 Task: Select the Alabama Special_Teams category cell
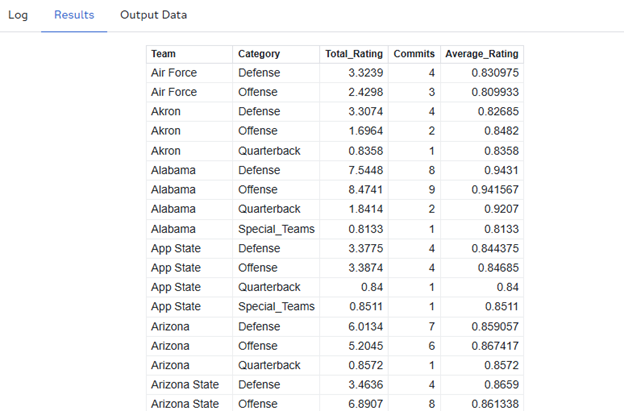point(275,229)
